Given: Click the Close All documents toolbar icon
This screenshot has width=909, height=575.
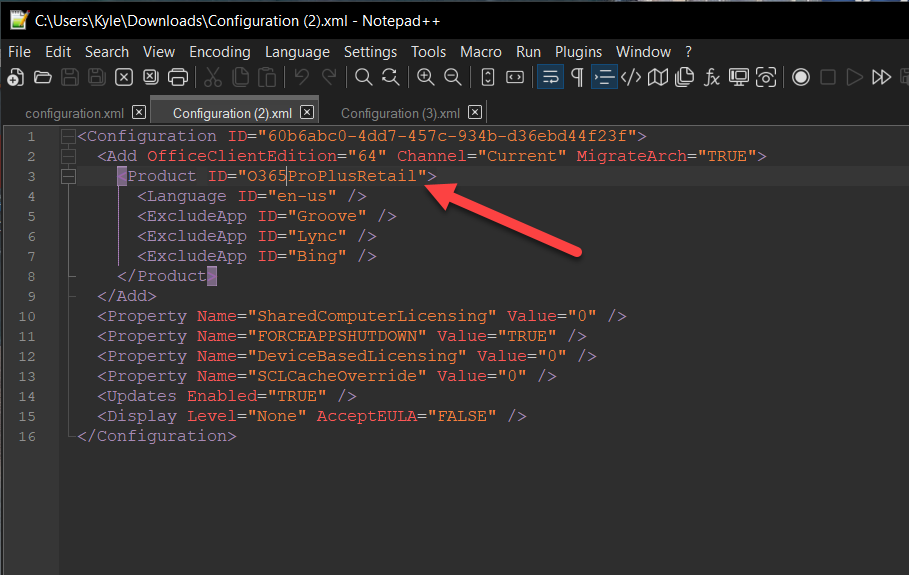Looking at the screenshot, I should [151, 77].
